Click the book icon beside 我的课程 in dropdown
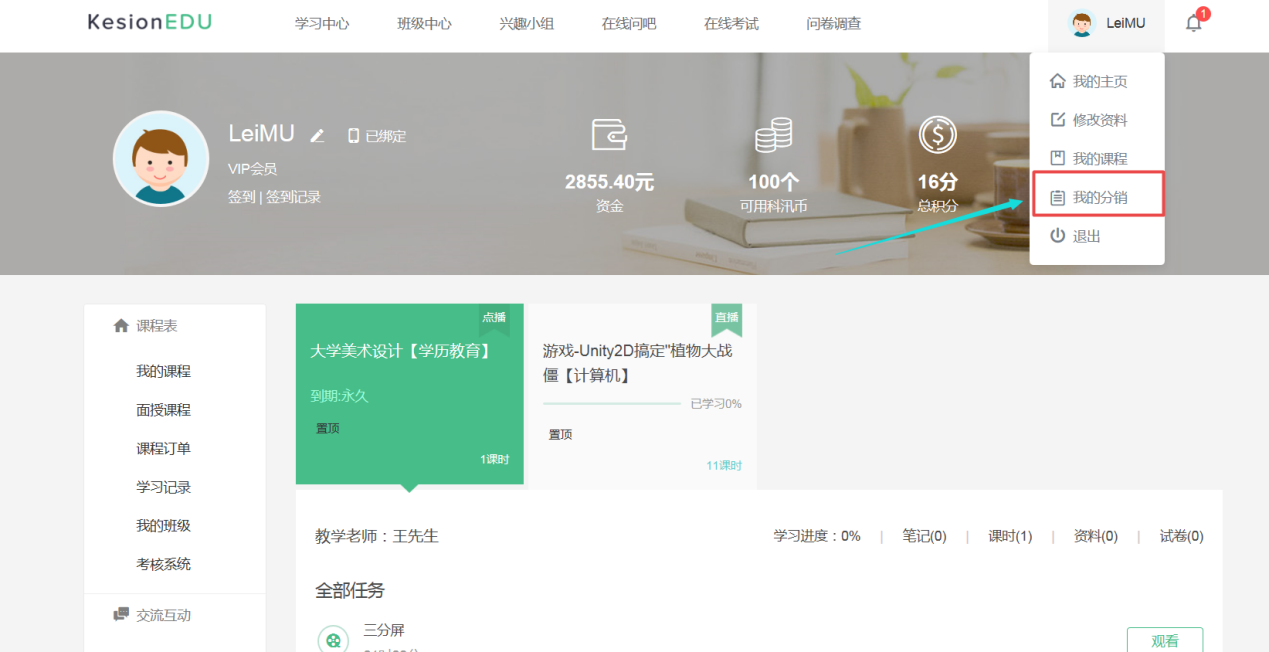The width and height of the screenshot is (1269, 652). tap(1057, 158)
